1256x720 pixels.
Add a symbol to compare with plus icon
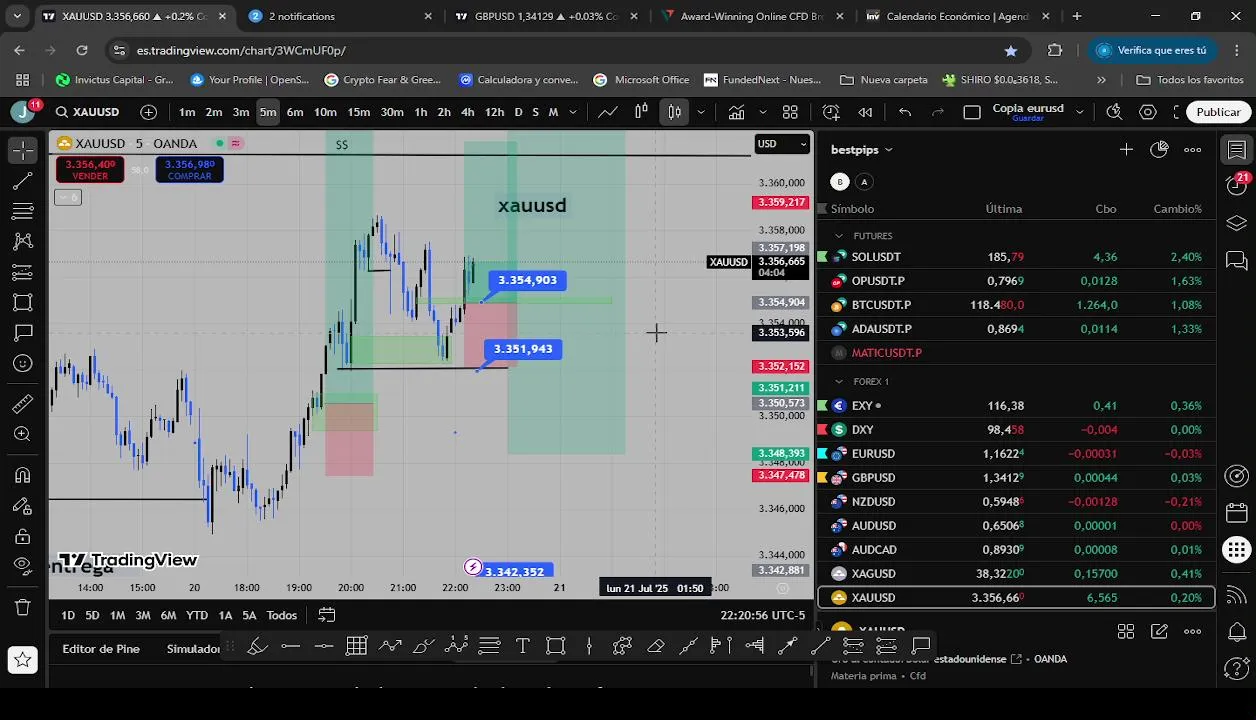click(x=149, y=112)
